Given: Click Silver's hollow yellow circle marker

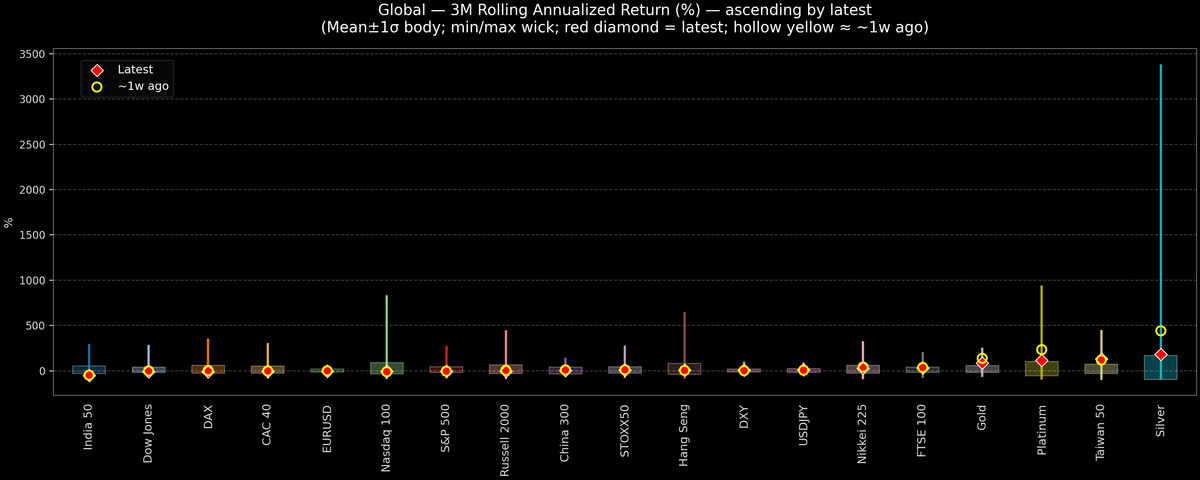Looking at the screenshot, I should (1160, 331).
